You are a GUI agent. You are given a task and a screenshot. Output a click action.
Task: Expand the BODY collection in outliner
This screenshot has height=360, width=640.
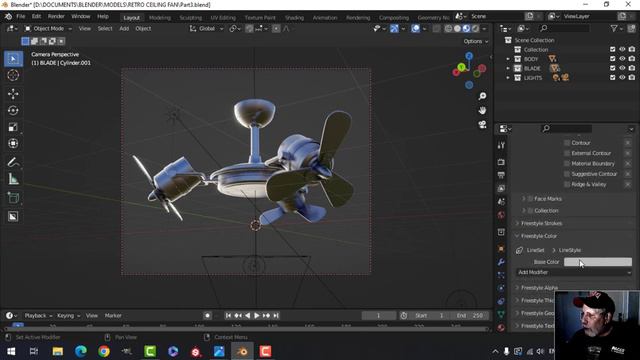coord(508,59)
